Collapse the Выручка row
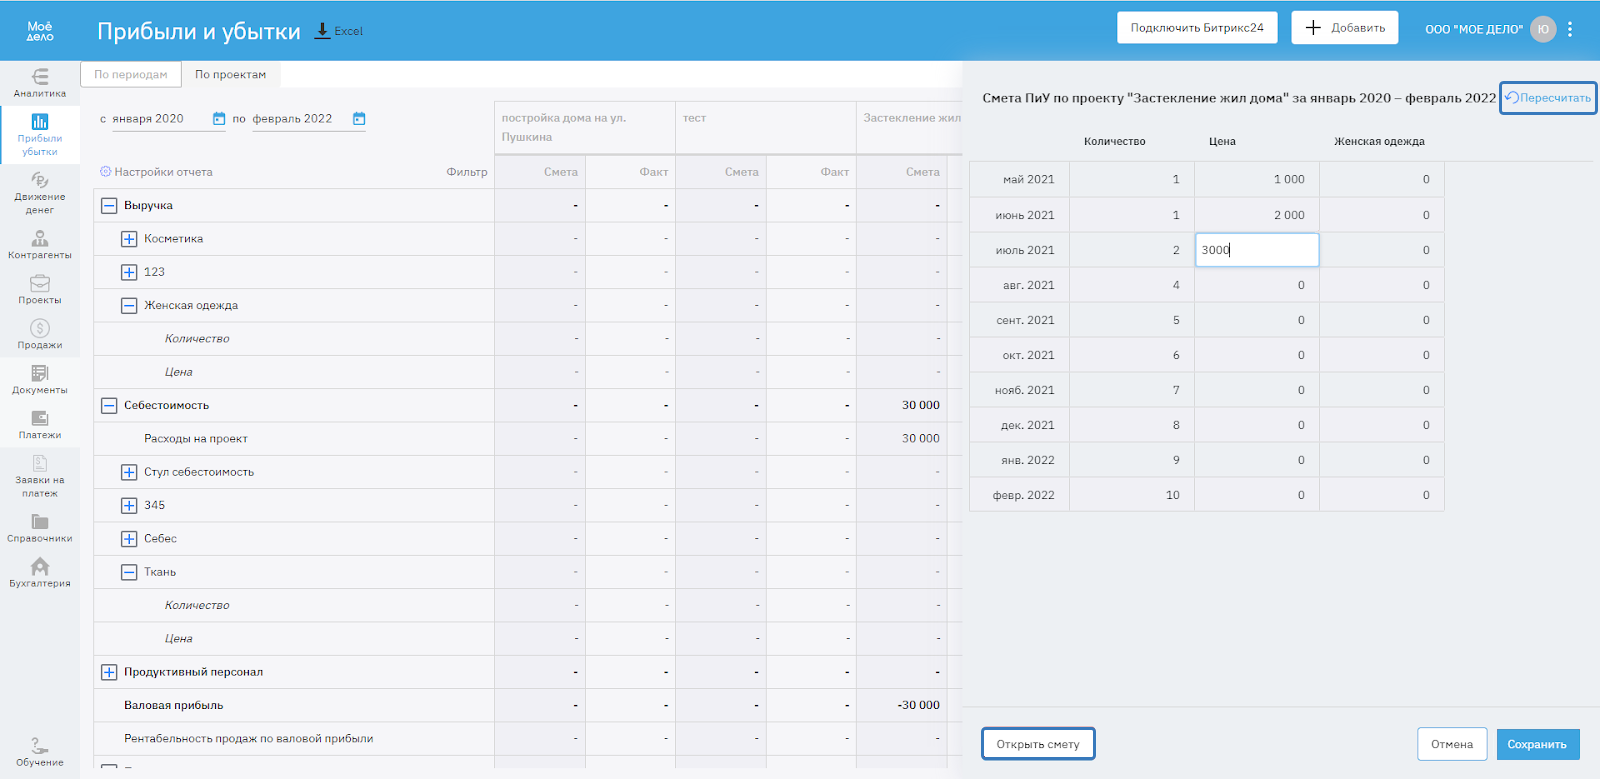Screen dimensions: 1600x779 (109, 206)
